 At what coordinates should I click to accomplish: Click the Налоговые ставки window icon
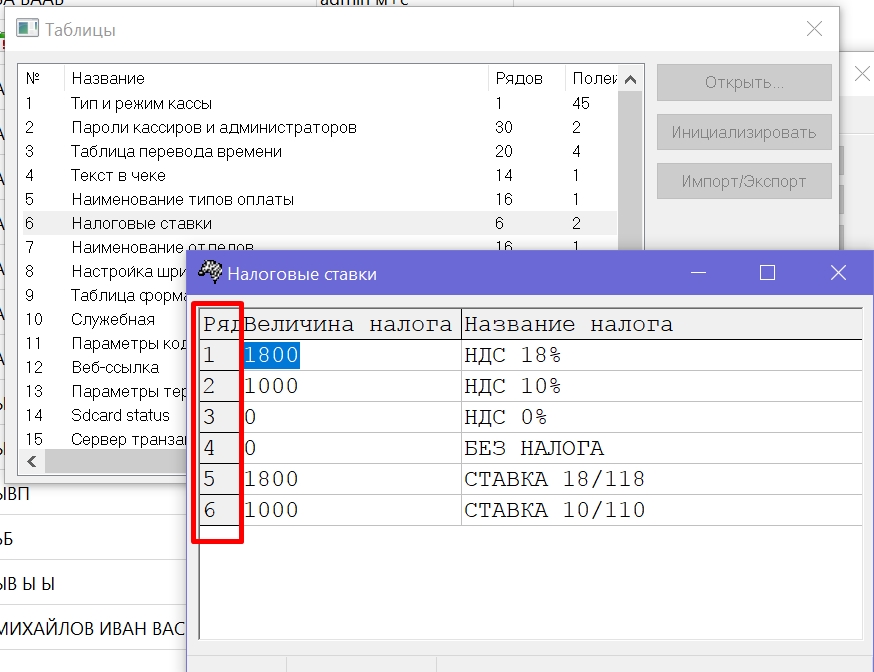coord(210,272)
